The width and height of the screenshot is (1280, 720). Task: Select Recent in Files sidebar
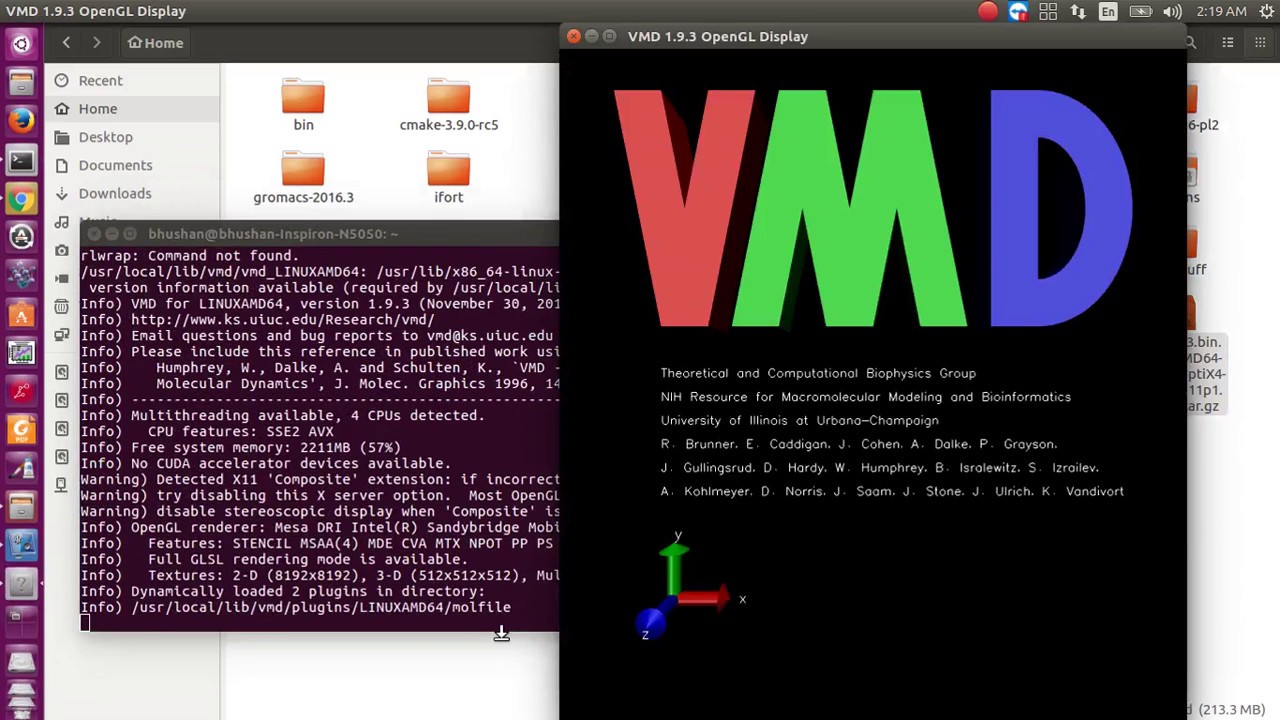[132, 80]
